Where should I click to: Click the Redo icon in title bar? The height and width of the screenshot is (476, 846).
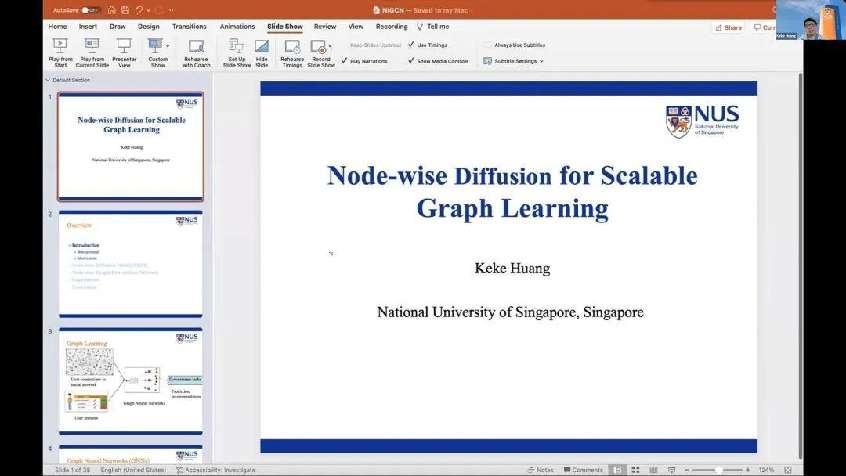pyautogui.click(x=160, y=10)
